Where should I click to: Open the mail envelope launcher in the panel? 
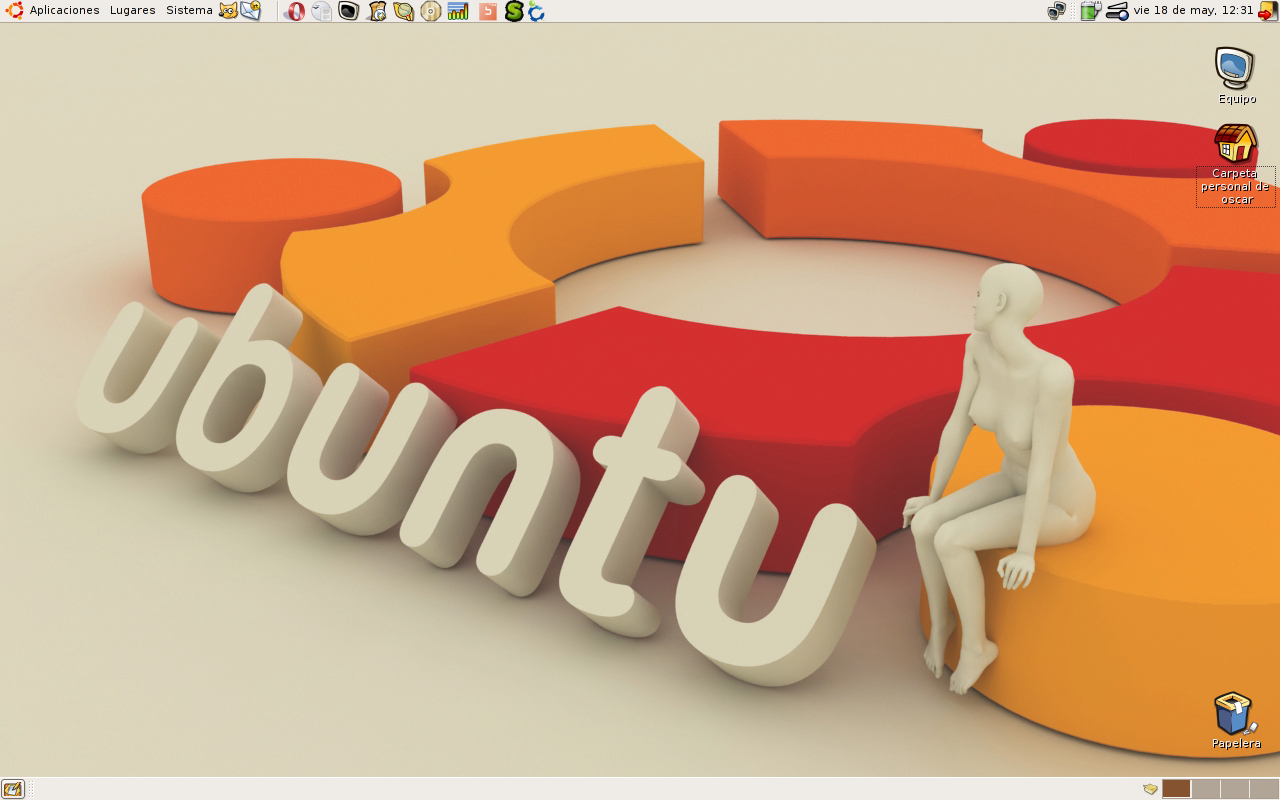pyautogui.click(x=250, y=11)
